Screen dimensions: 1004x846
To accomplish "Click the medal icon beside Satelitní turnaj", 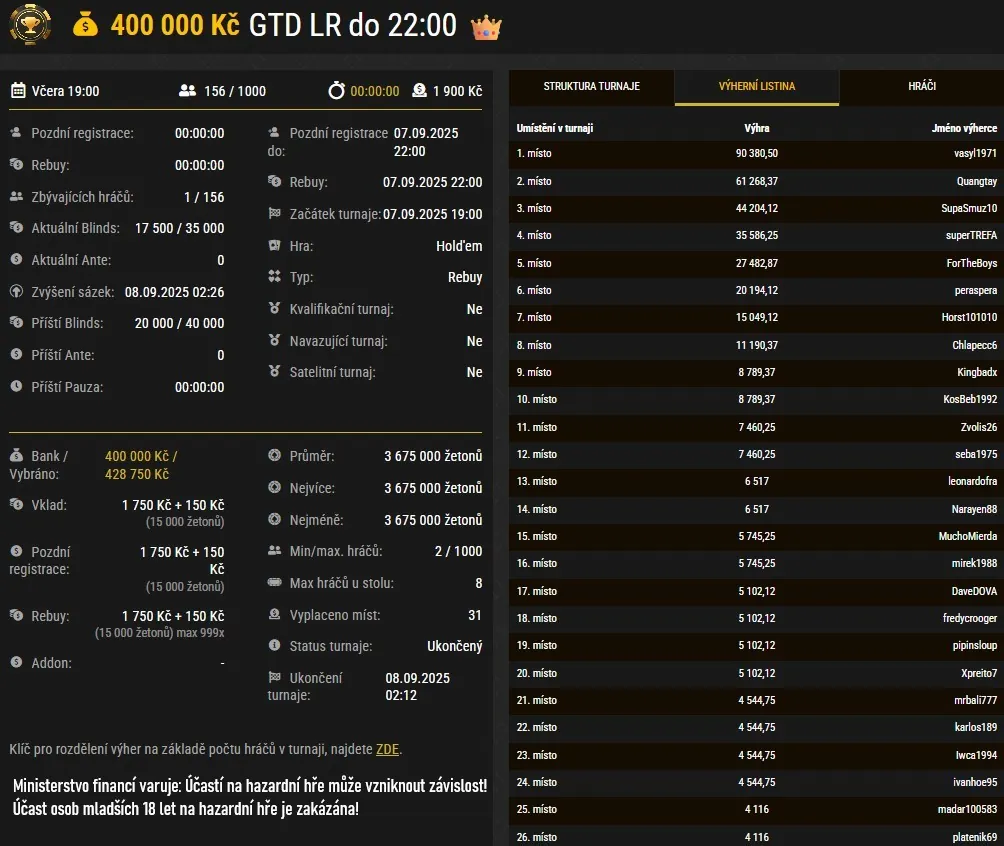I will [x=275, y=371].
